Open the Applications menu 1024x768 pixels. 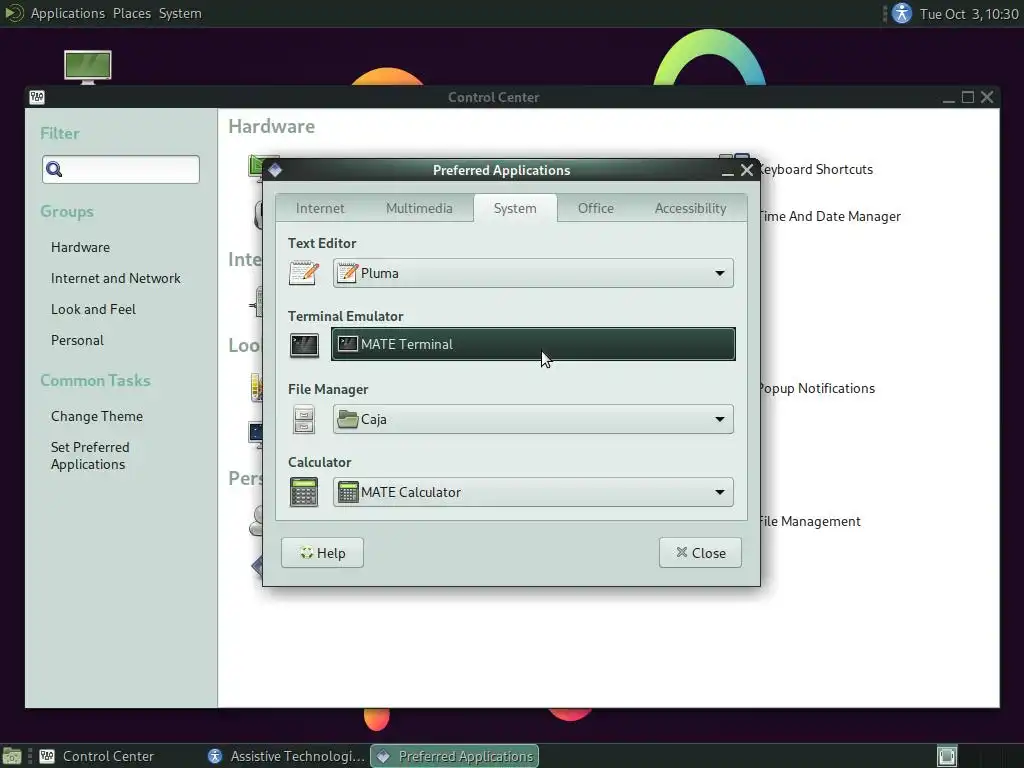pyautogui.click(x=67, y=13)
